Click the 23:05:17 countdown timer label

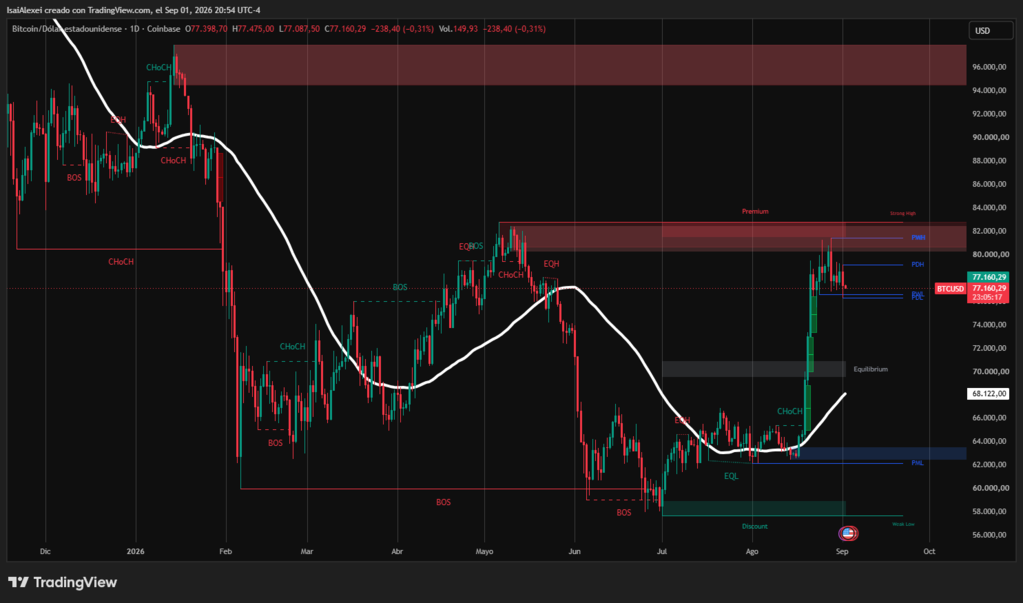pos(988,297)
